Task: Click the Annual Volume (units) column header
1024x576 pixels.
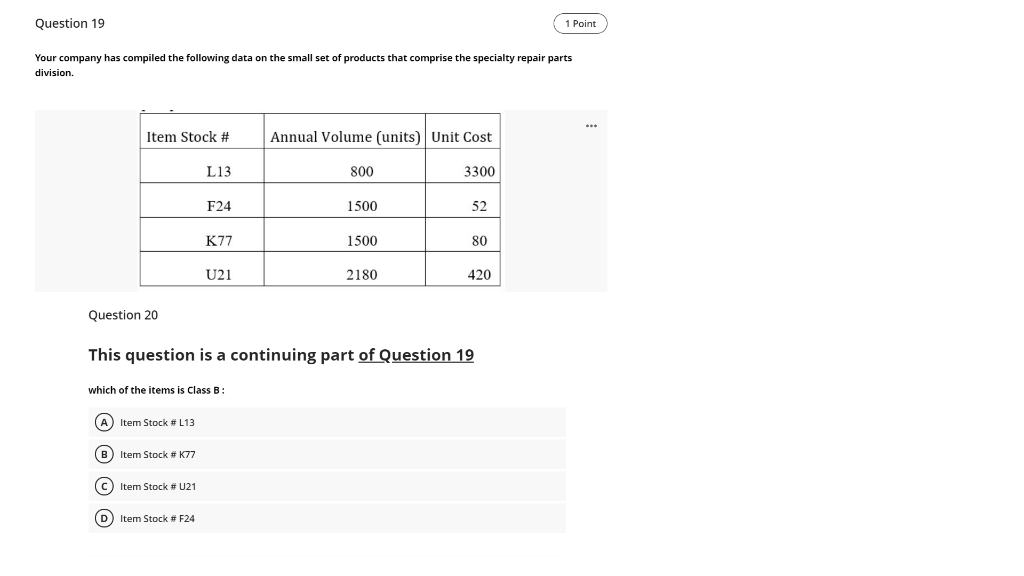Action: [x=345, y=136]
